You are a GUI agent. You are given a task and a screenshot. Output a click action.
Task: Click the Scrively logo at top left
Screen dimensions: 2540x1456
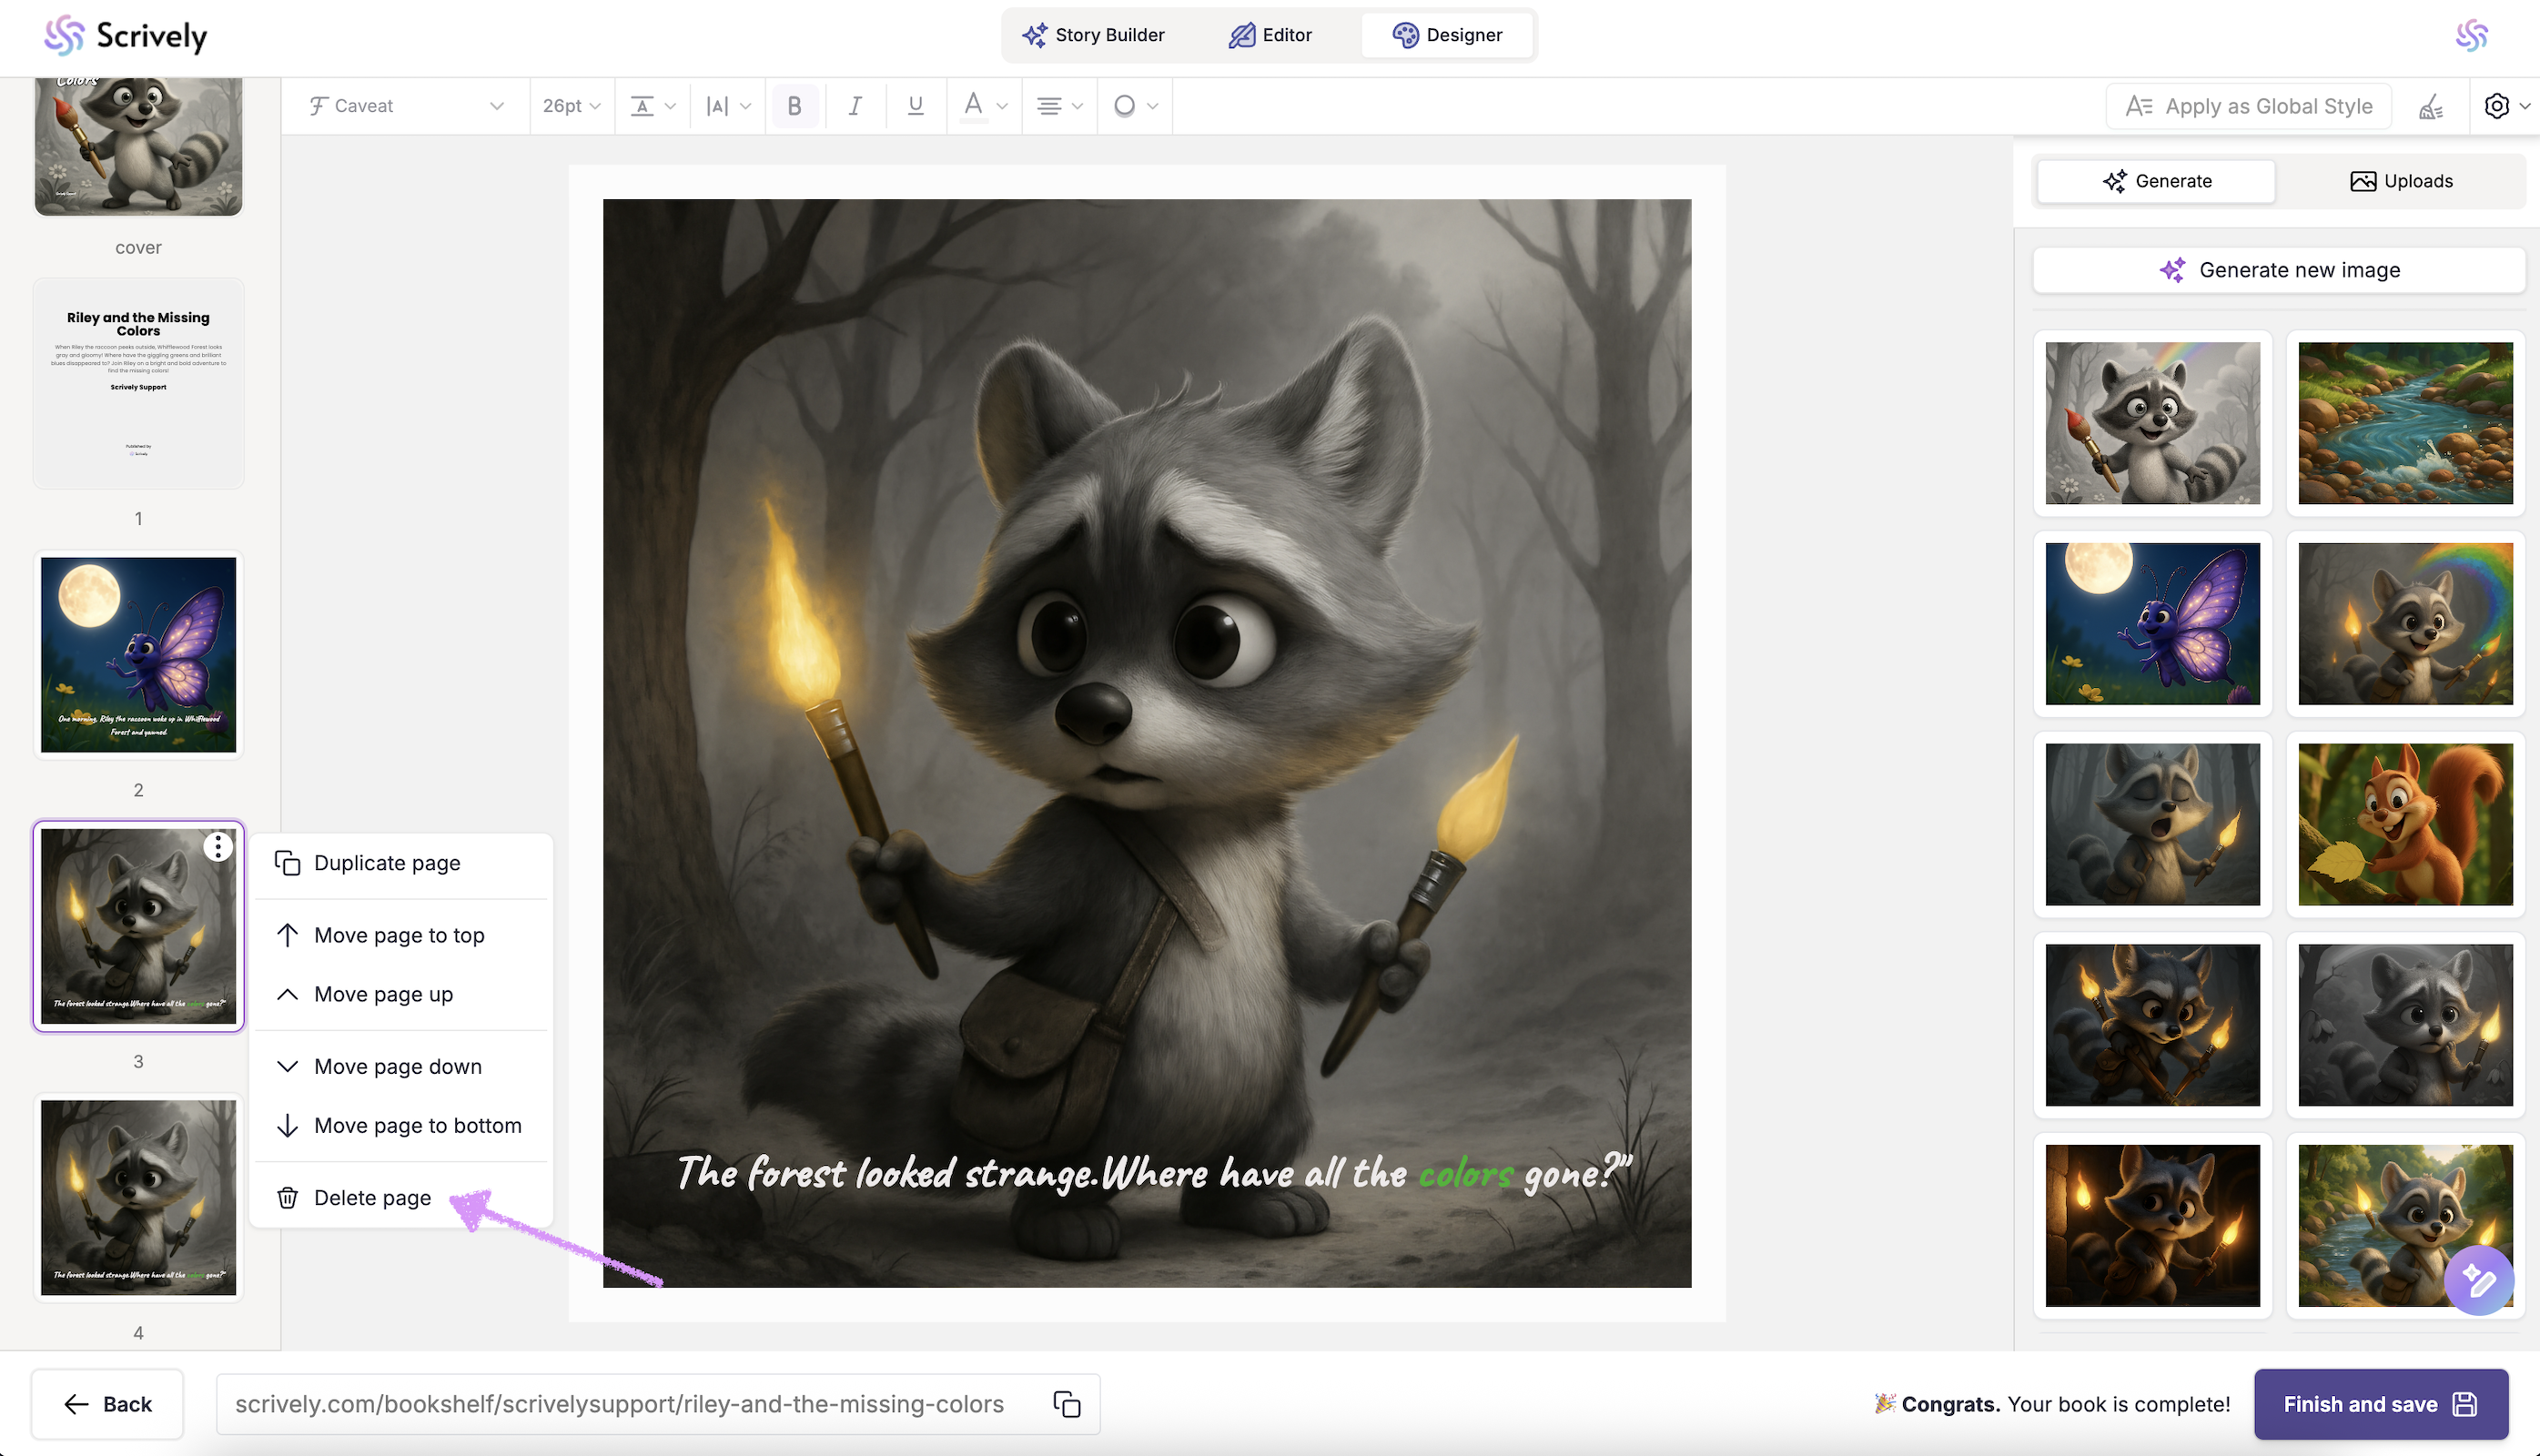coord(125,36)
